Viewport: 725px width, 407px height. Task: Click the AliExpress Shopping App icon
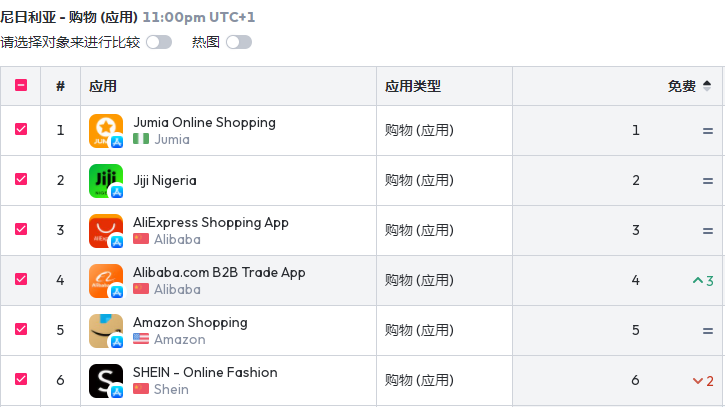point(106,230)
